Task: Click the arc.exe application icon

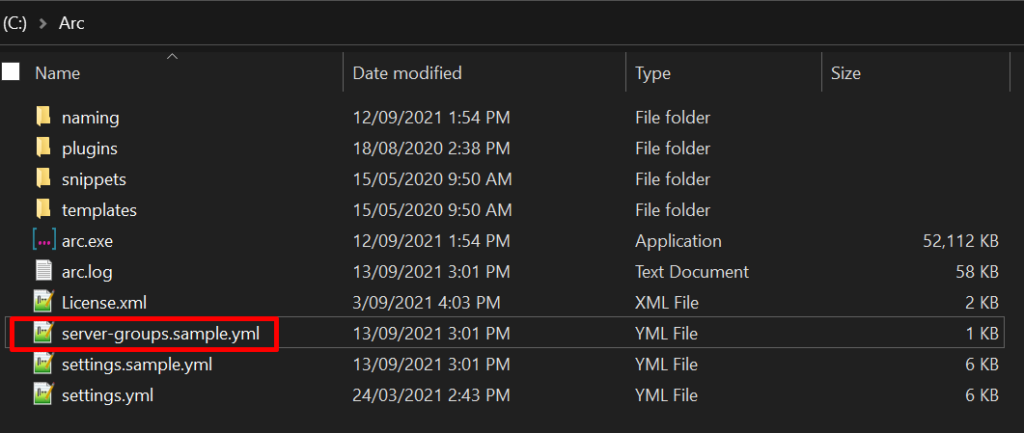Action: pyautogui.click(x=43, y=241)
